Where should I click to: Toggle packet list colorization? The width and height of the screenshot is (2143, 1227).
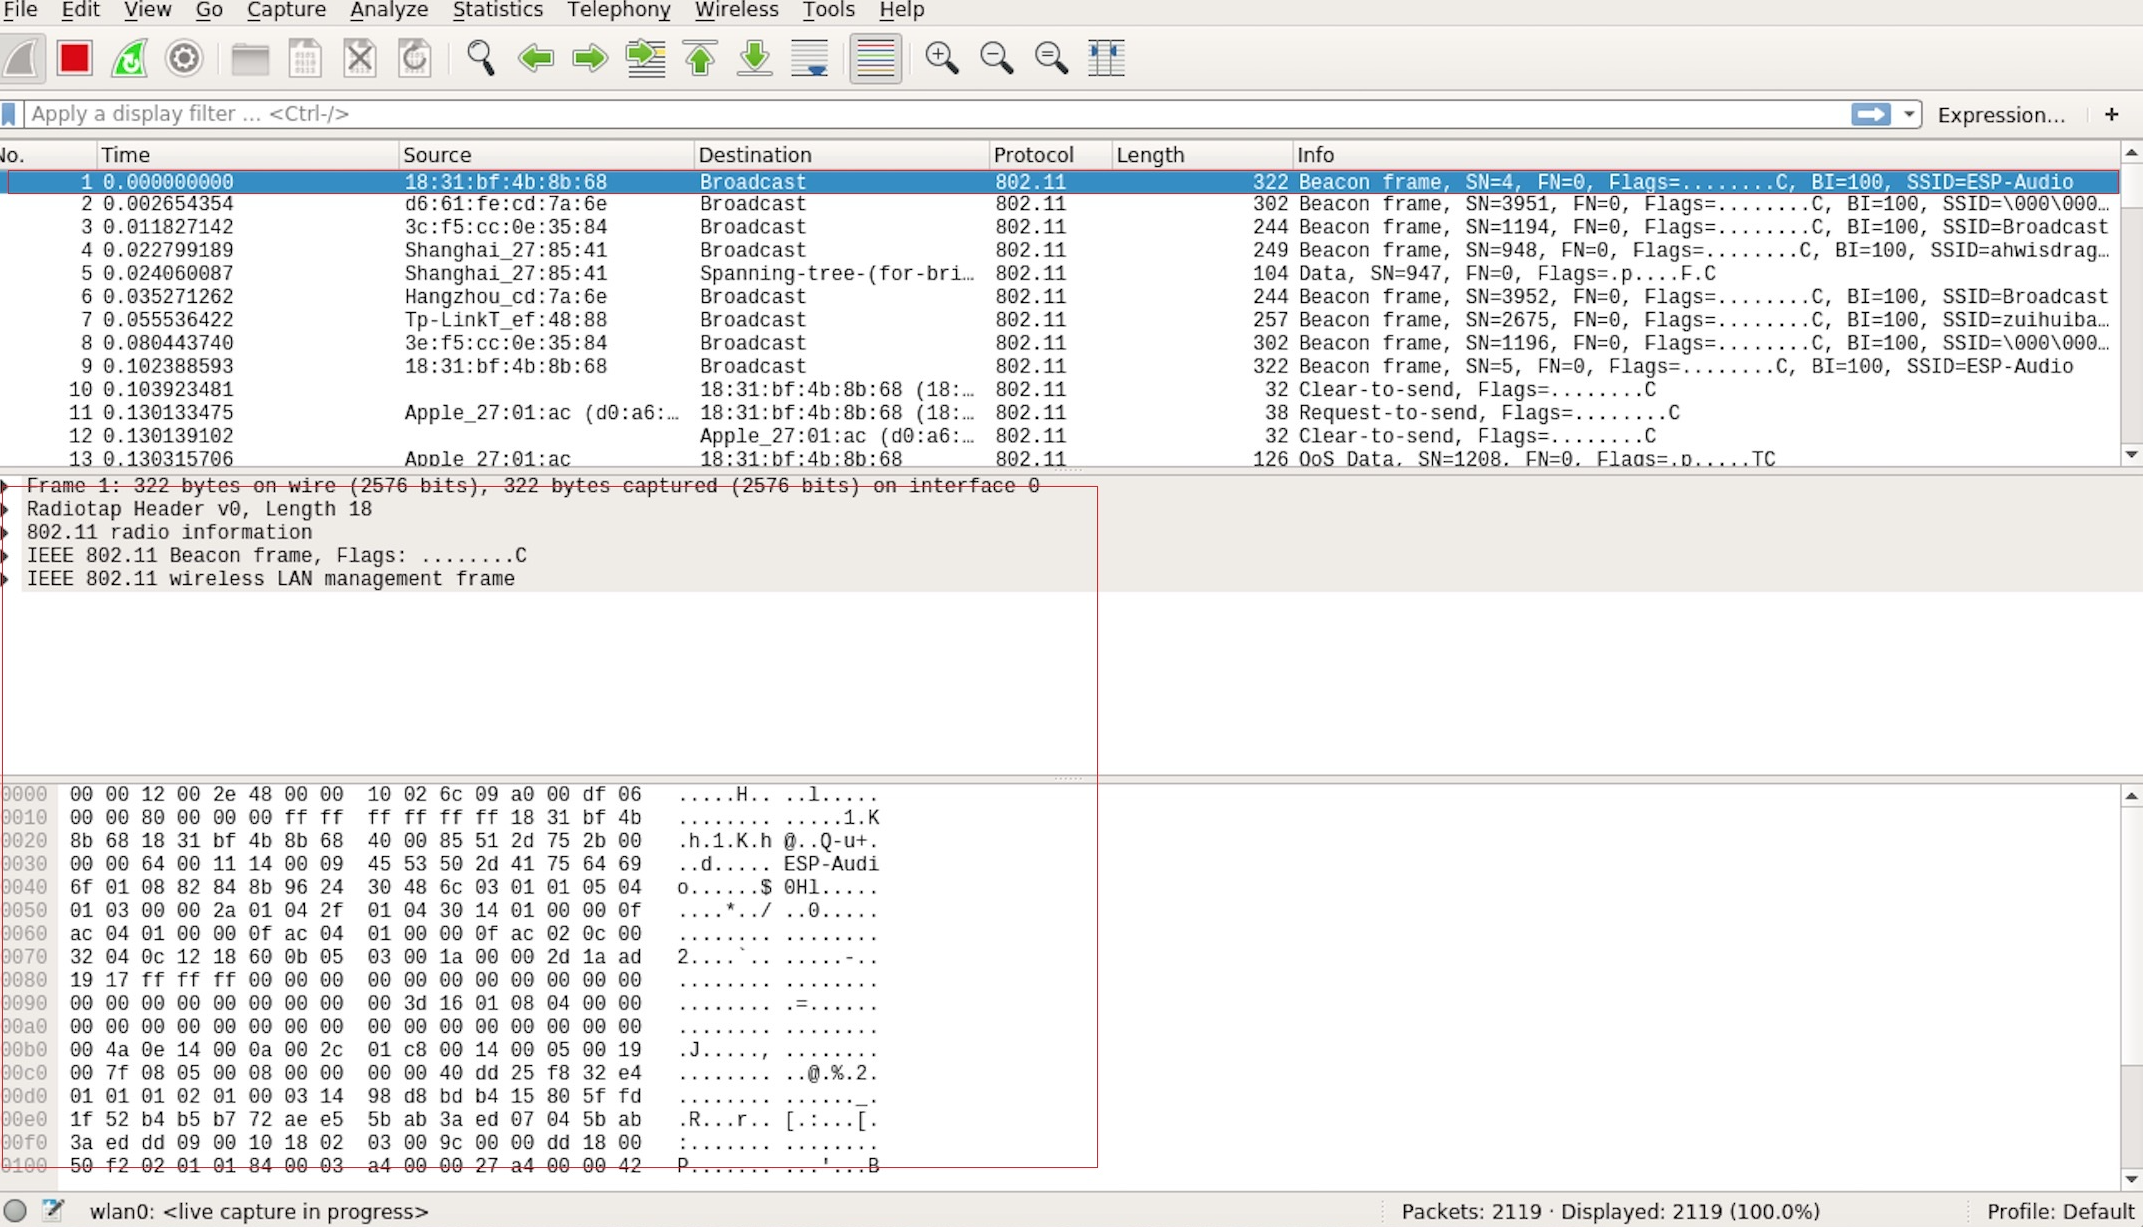[874, 58]
